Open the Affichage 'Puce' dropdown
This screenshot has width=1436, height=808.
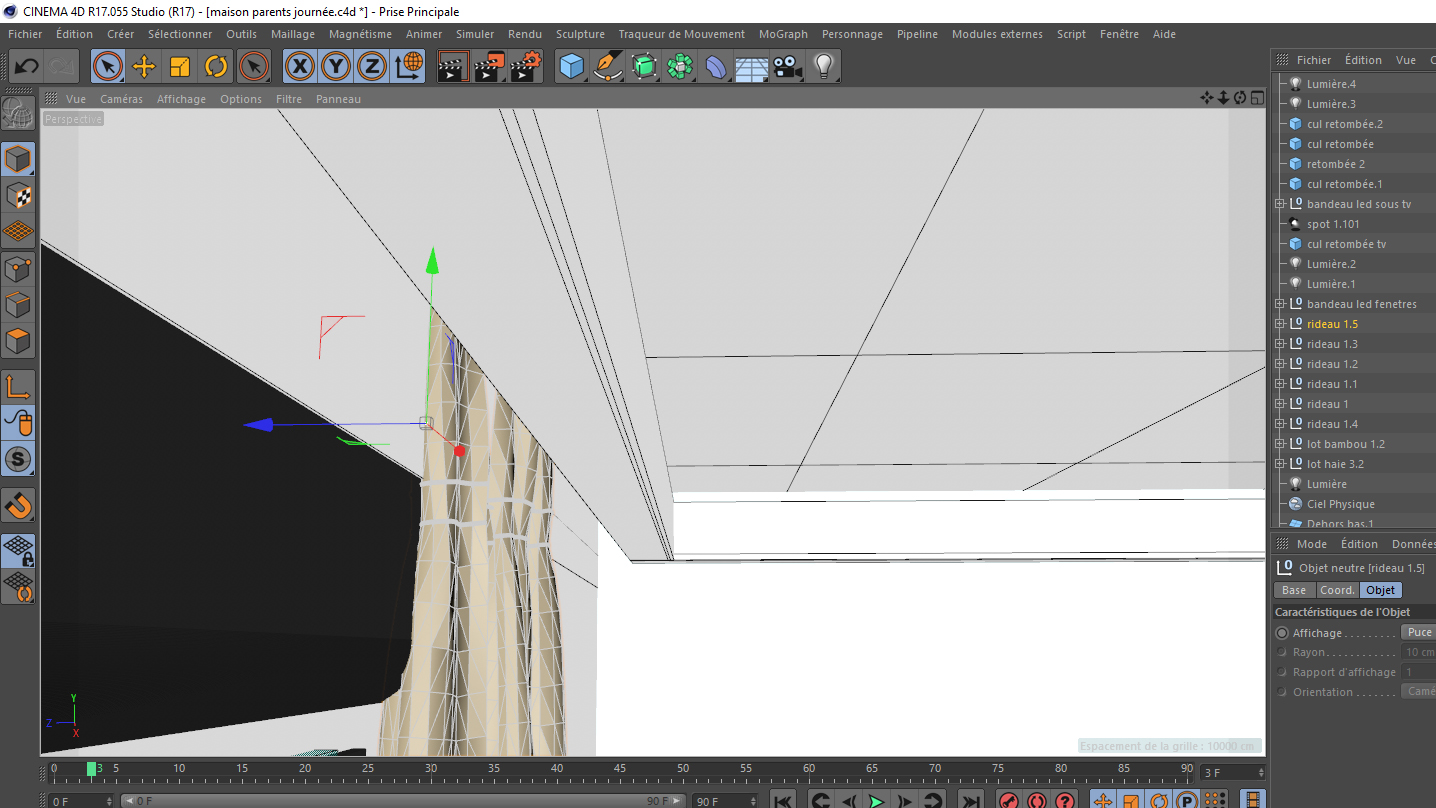tap(1418, 632)
